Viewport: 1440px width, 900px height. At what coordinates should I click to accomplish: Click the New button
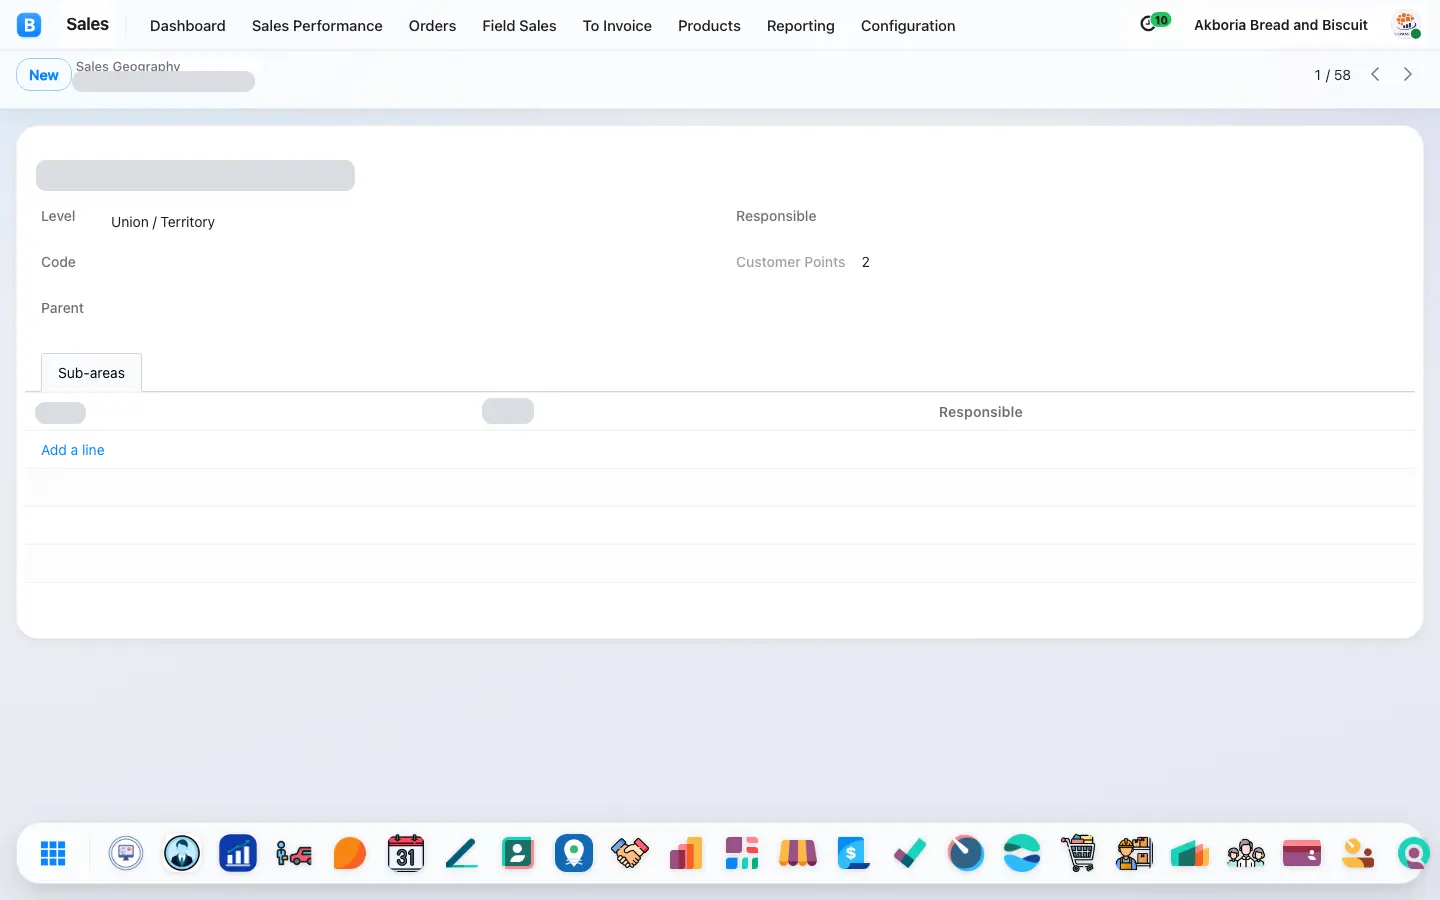tap(44, 75)
